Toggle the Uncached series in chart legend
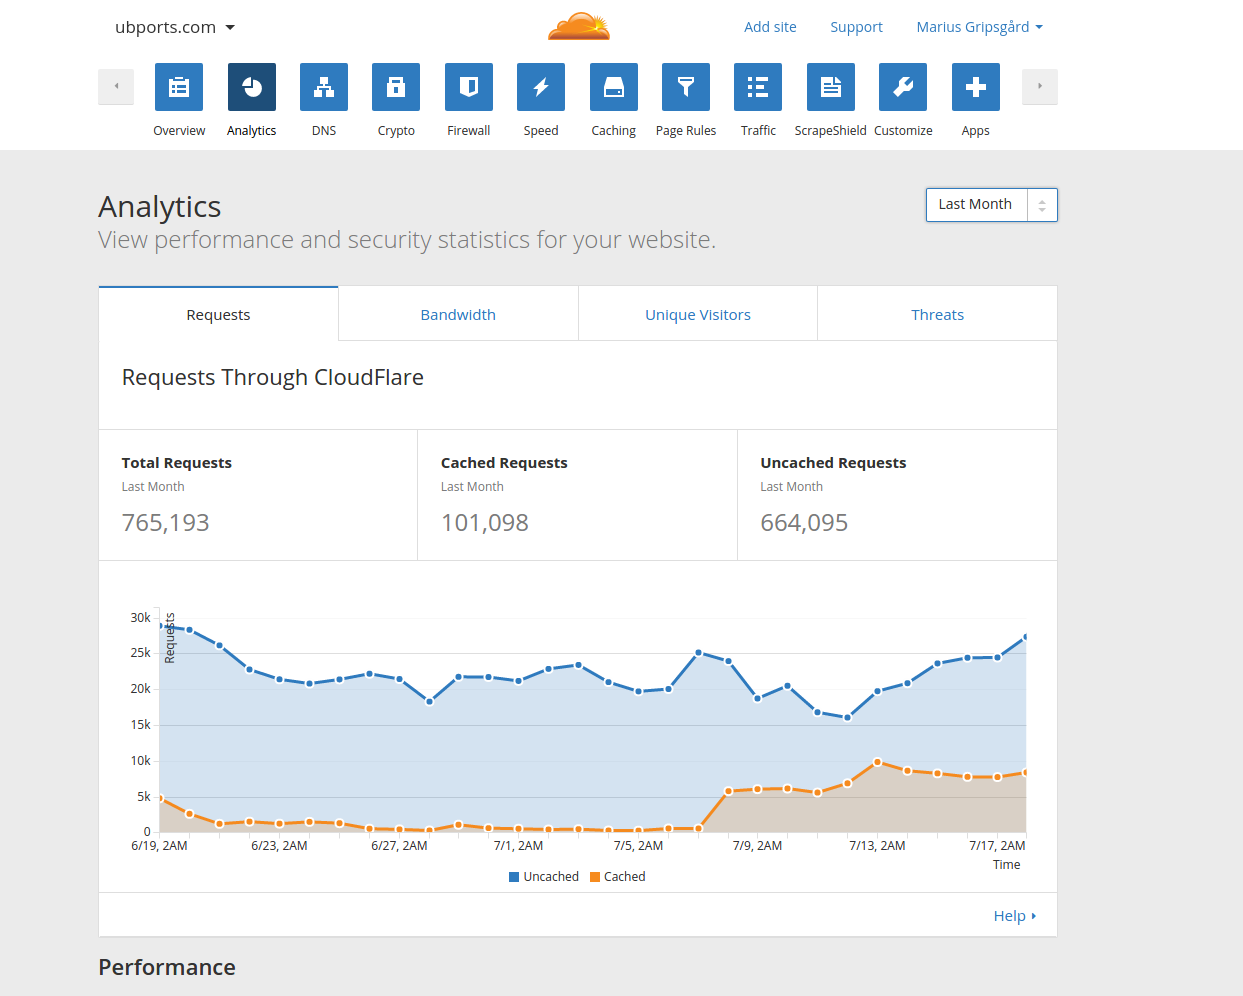Viewport: 1243px width, 996px height. coord(544,877)
